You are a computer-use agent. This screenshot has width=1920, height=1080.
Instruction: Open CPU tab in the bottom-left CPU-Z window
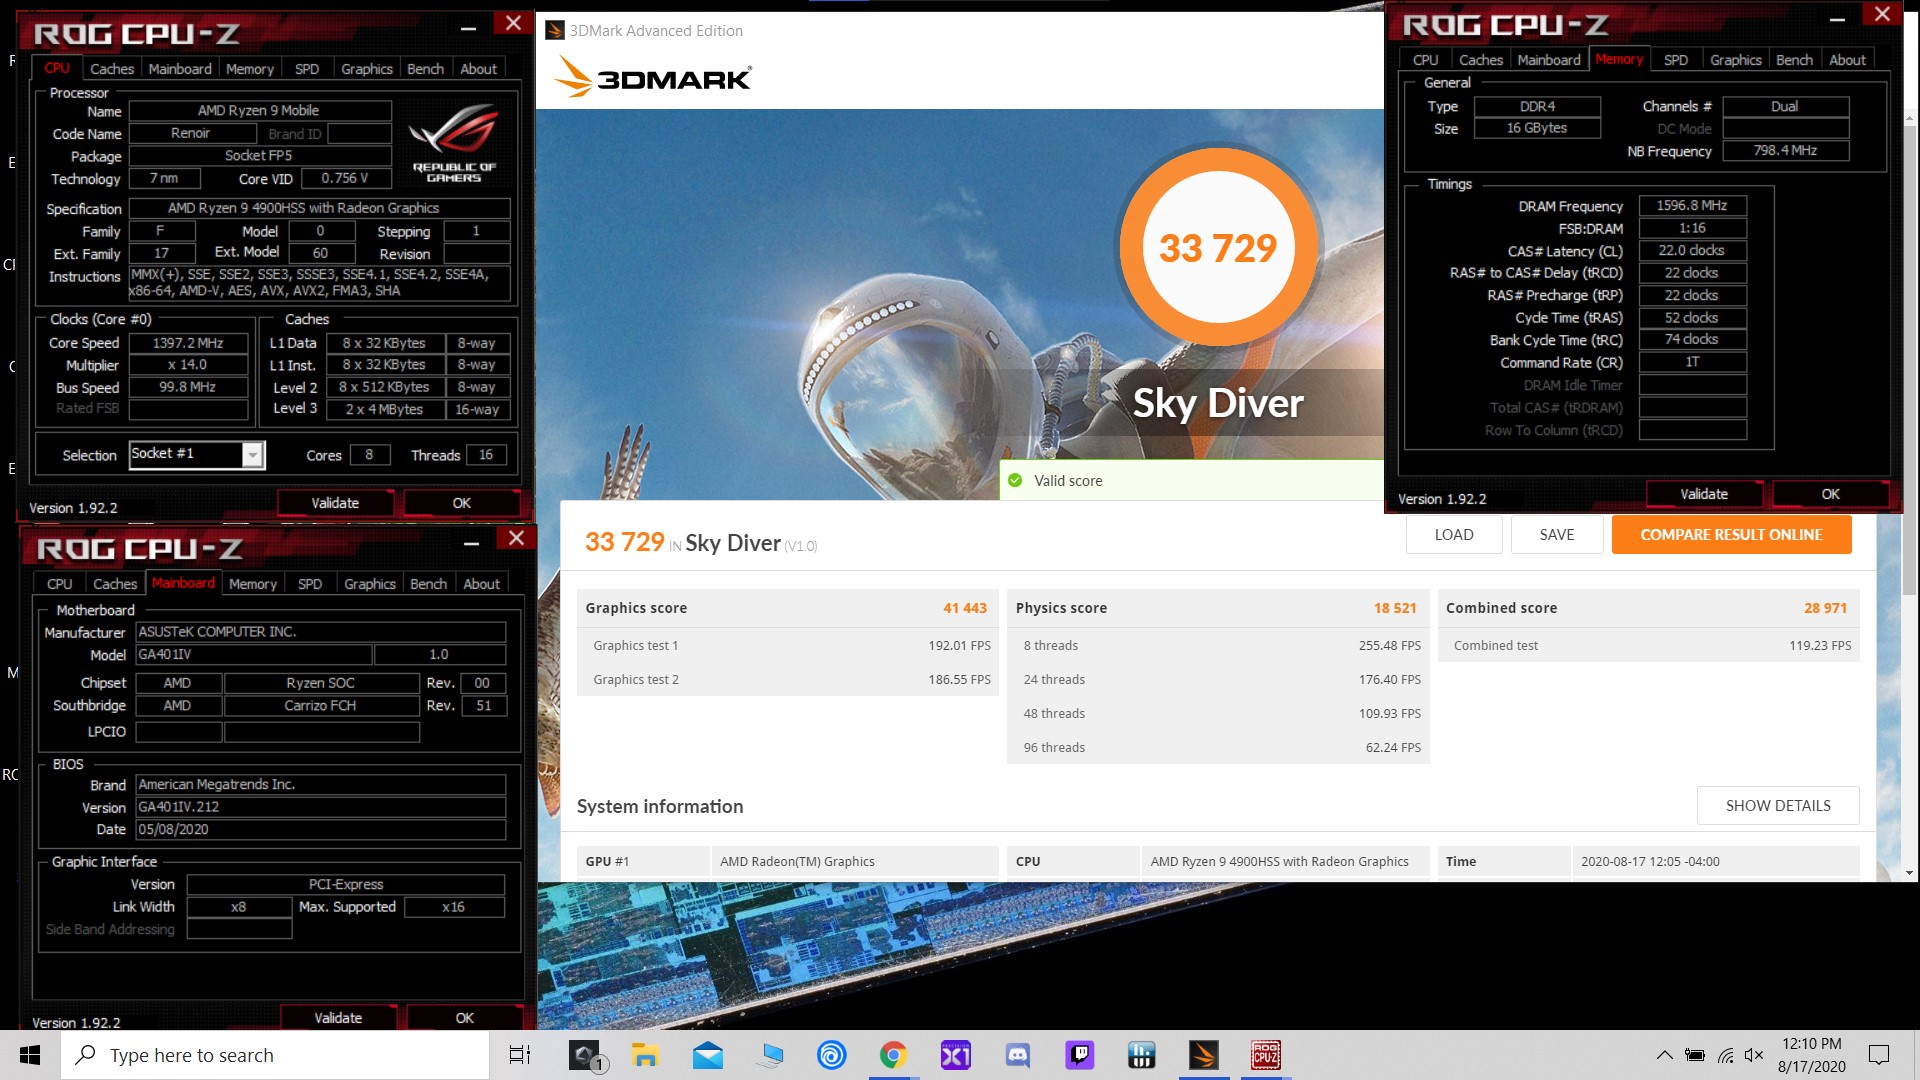60,584
